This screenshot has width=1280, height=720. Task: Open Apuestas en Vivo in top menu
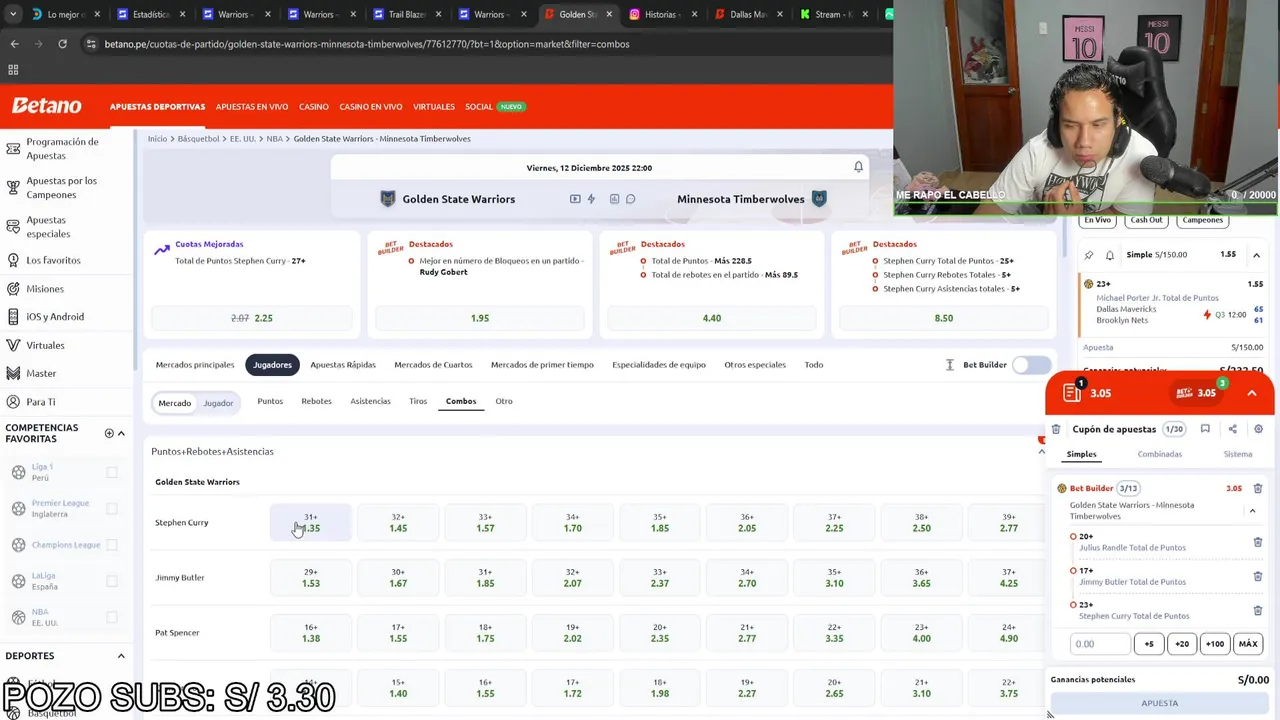pyautogui.click(x=252, y=107)
